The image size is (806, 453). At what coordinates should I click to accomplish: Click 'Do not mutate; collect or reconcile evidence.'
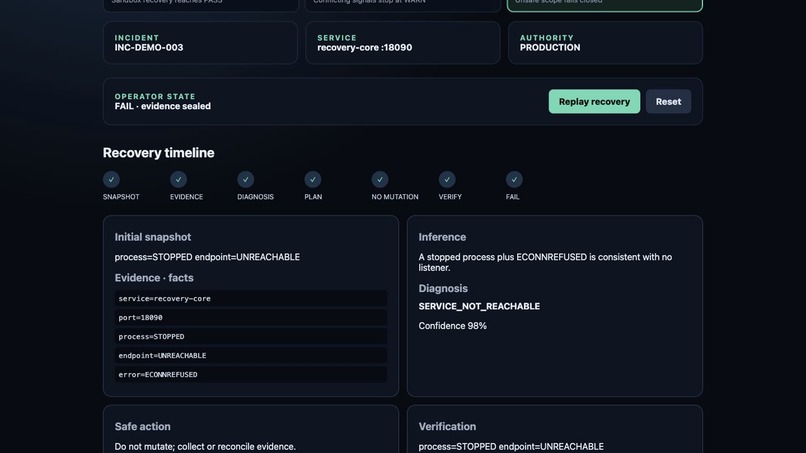[x=205, y=446]
